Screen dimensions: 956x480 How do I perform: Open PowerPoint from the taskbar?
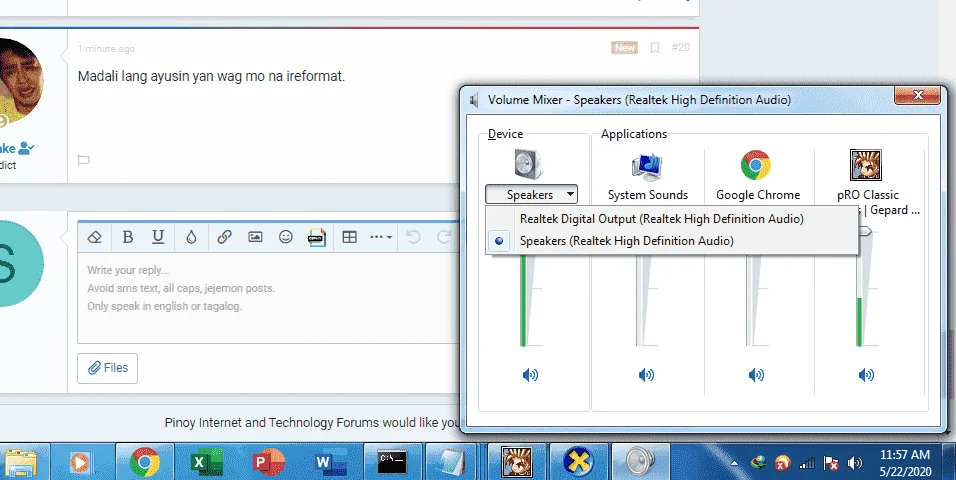tap(269, 462)
